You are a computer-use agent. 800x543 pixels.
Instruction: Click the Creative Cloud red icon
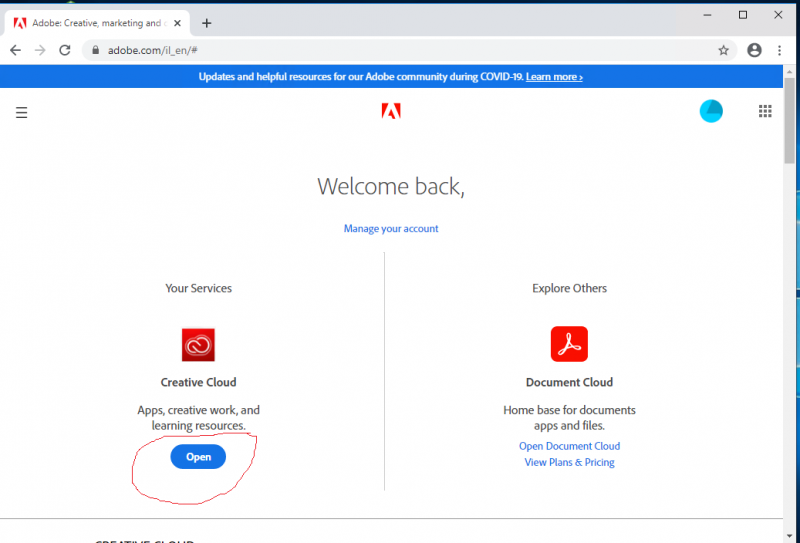click(x=198, y=344)
